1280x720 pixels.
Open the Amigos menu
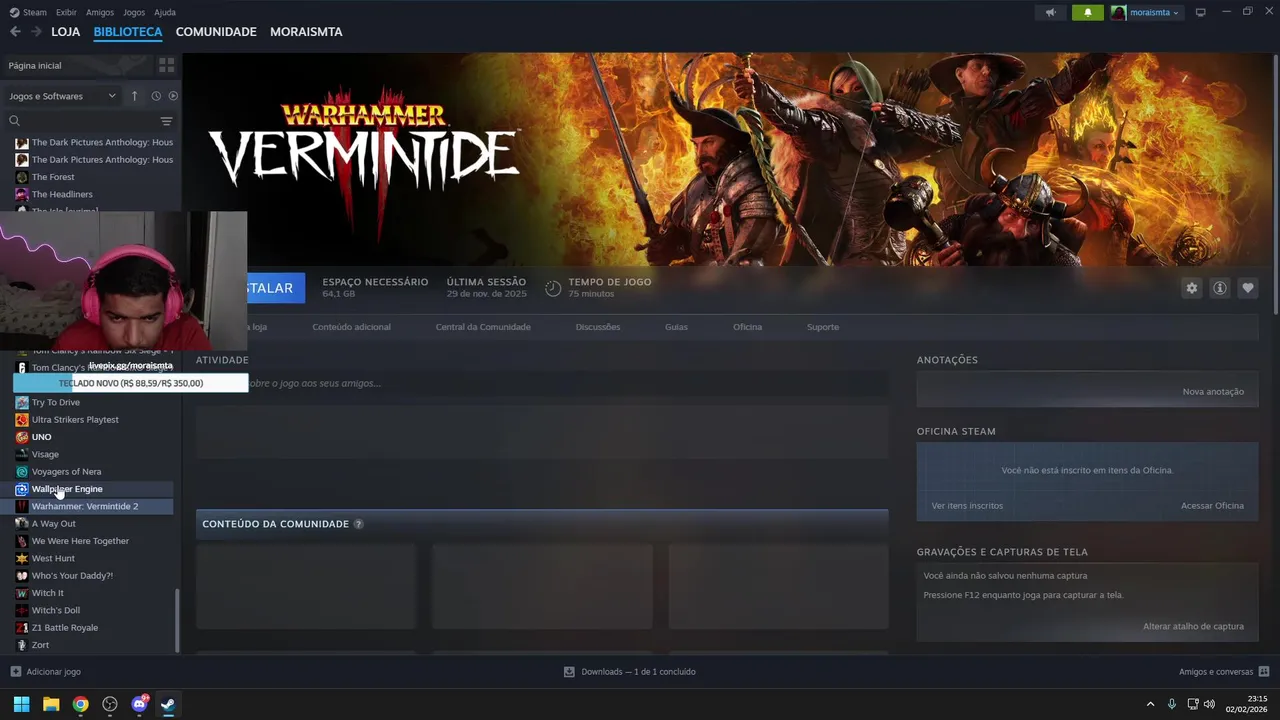coord(100,12)
